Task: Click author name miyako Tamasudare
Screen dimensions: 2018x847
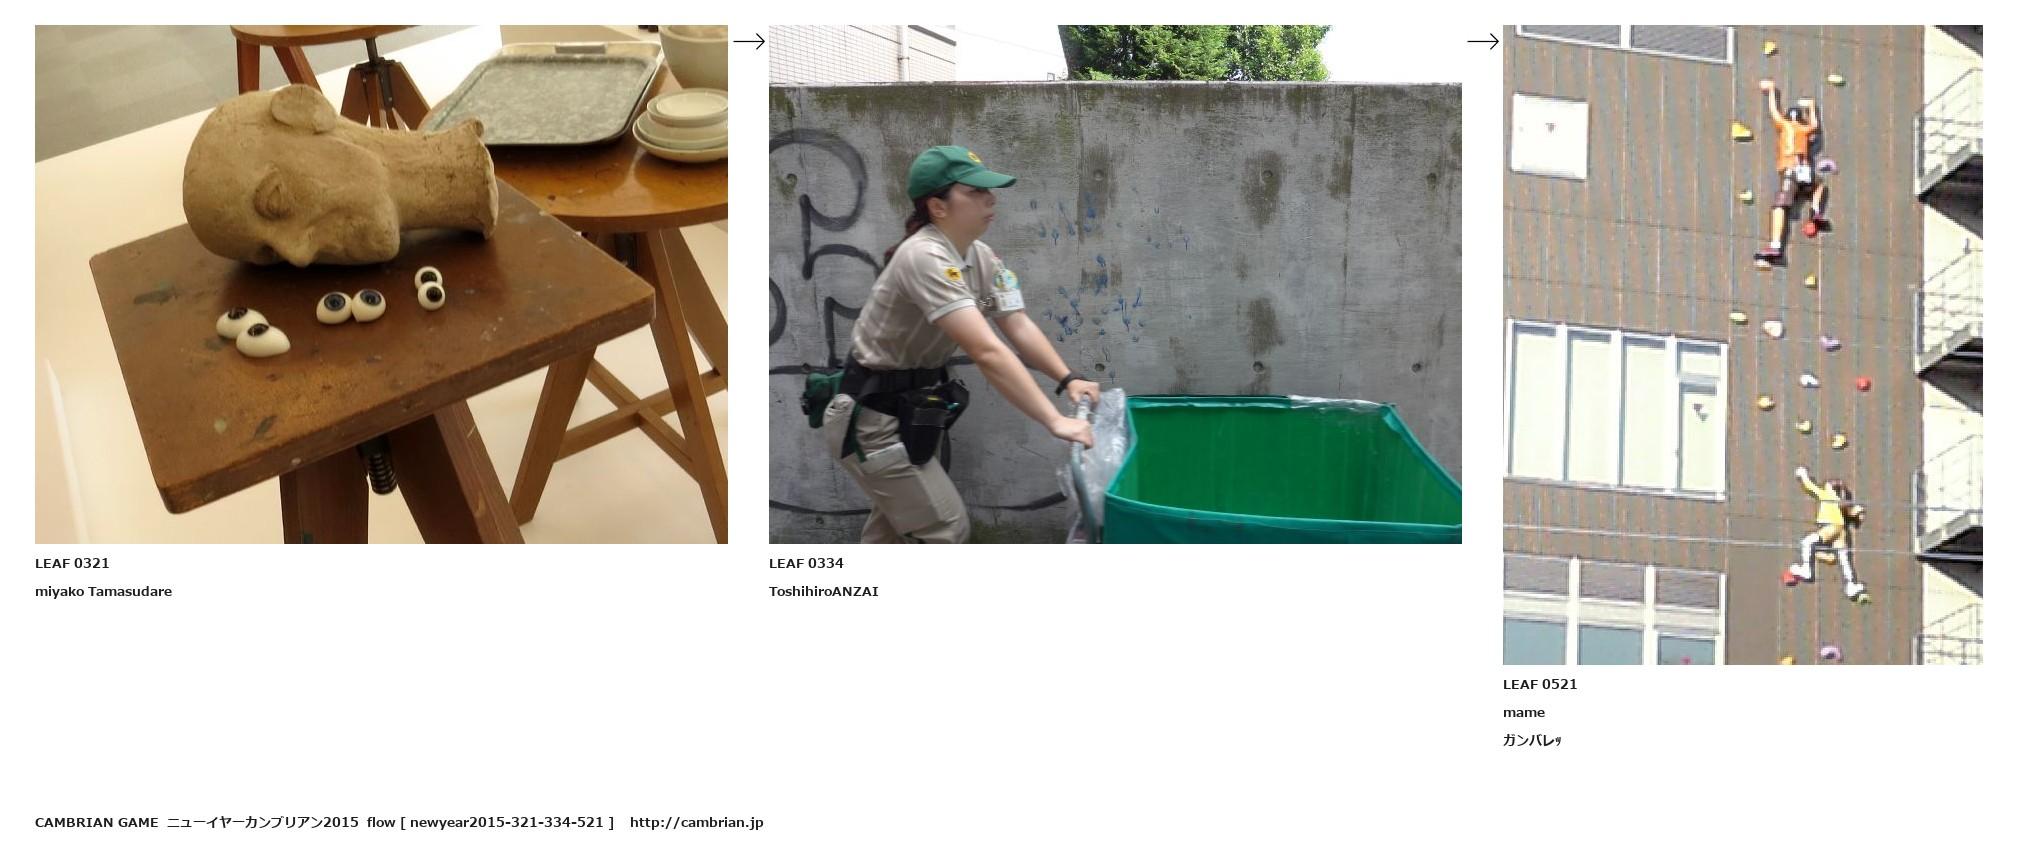Action: pos(103,591)
